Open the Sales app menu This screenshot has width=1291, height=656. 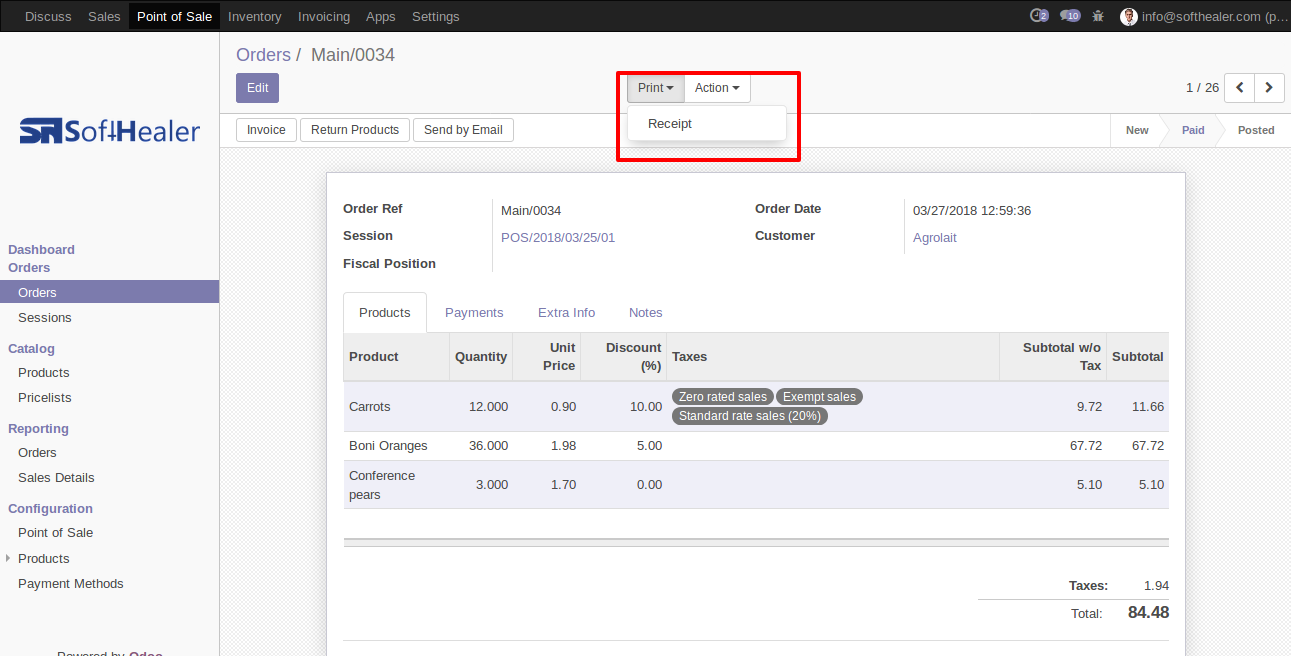[104, 16]
